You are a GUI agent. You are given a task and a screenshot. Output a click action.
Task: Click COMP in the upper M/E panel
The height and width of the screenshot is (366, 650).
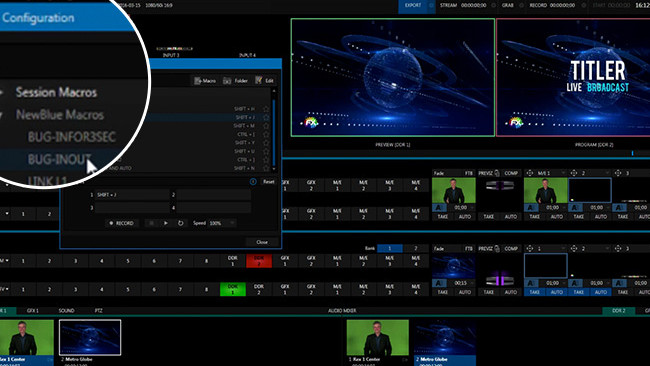(x=511, y=173)
